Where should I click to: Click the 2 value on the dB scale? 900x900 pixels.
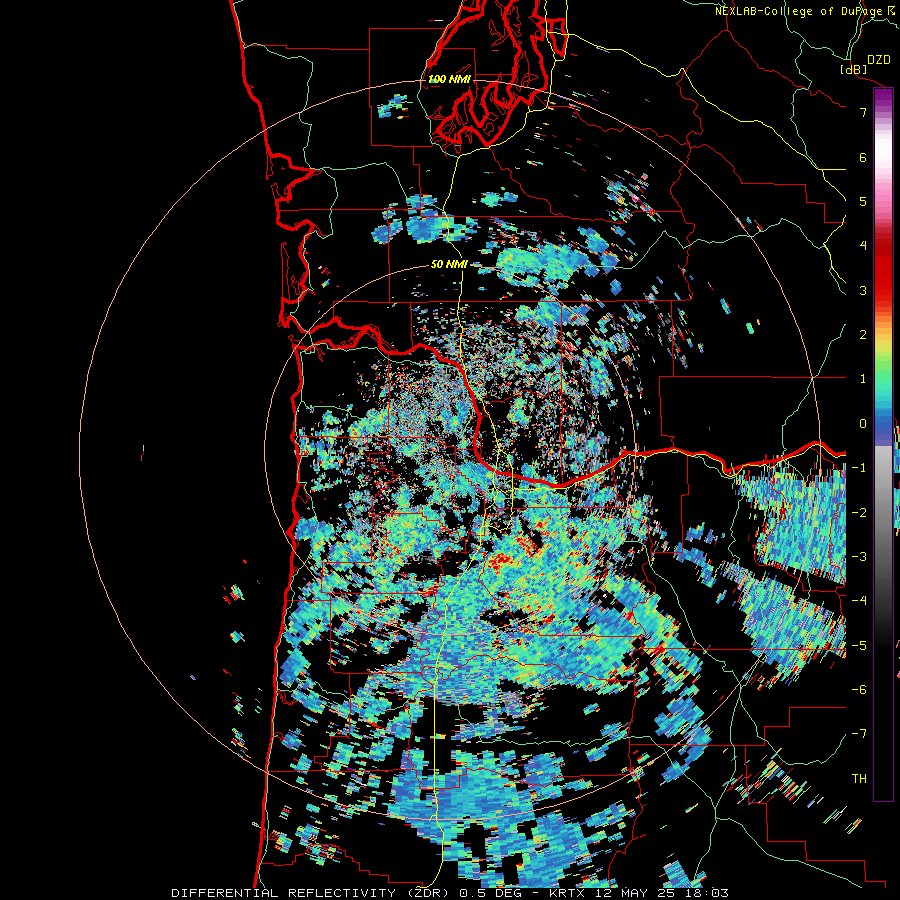click(x=863, y=335)
